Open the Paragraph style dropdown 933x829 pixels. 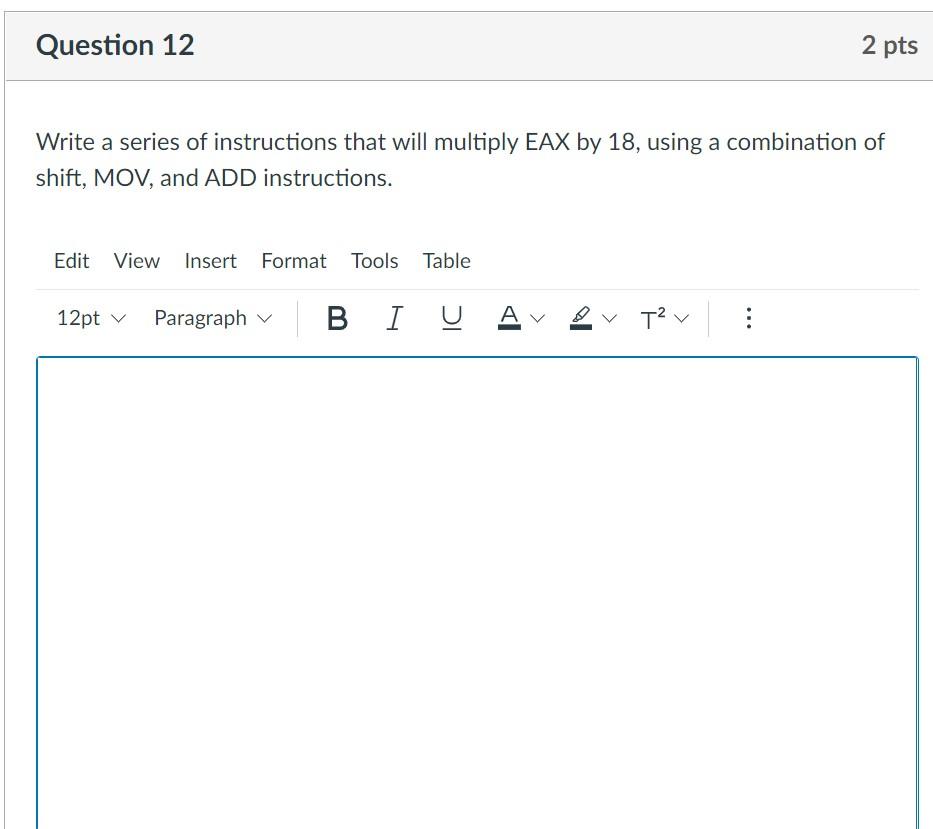coord(211,318)
